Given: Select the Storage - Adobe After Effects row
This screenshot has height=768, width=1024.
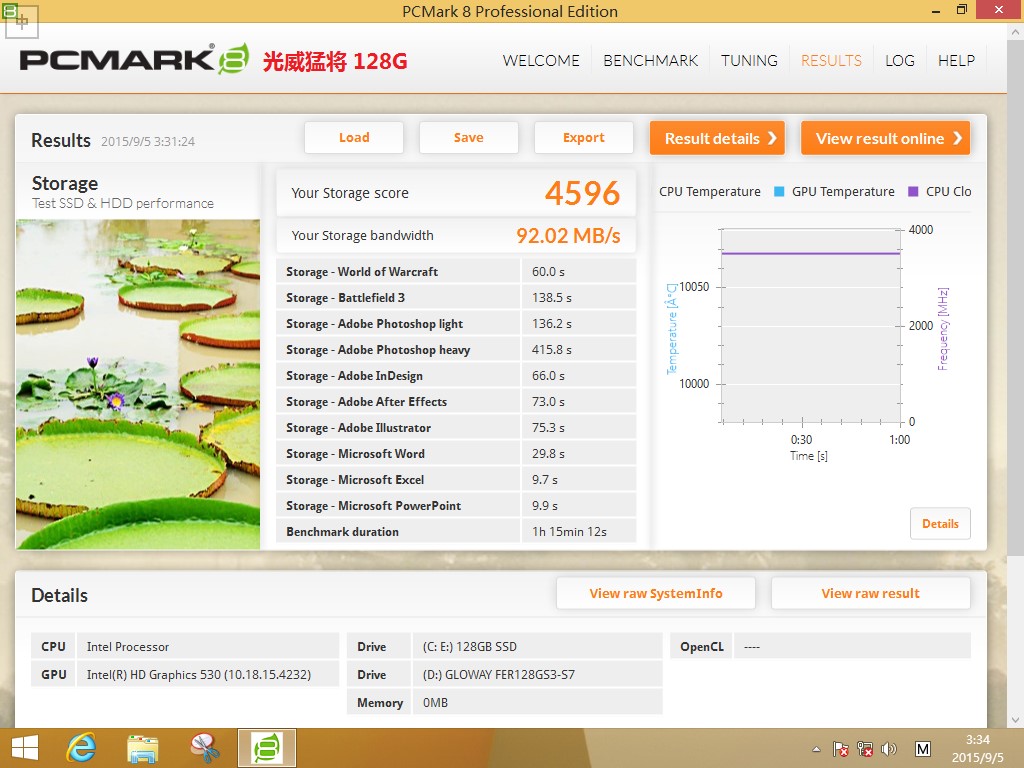Looking at the screenshot, I should pyautogui.click(x=456, y=402).
